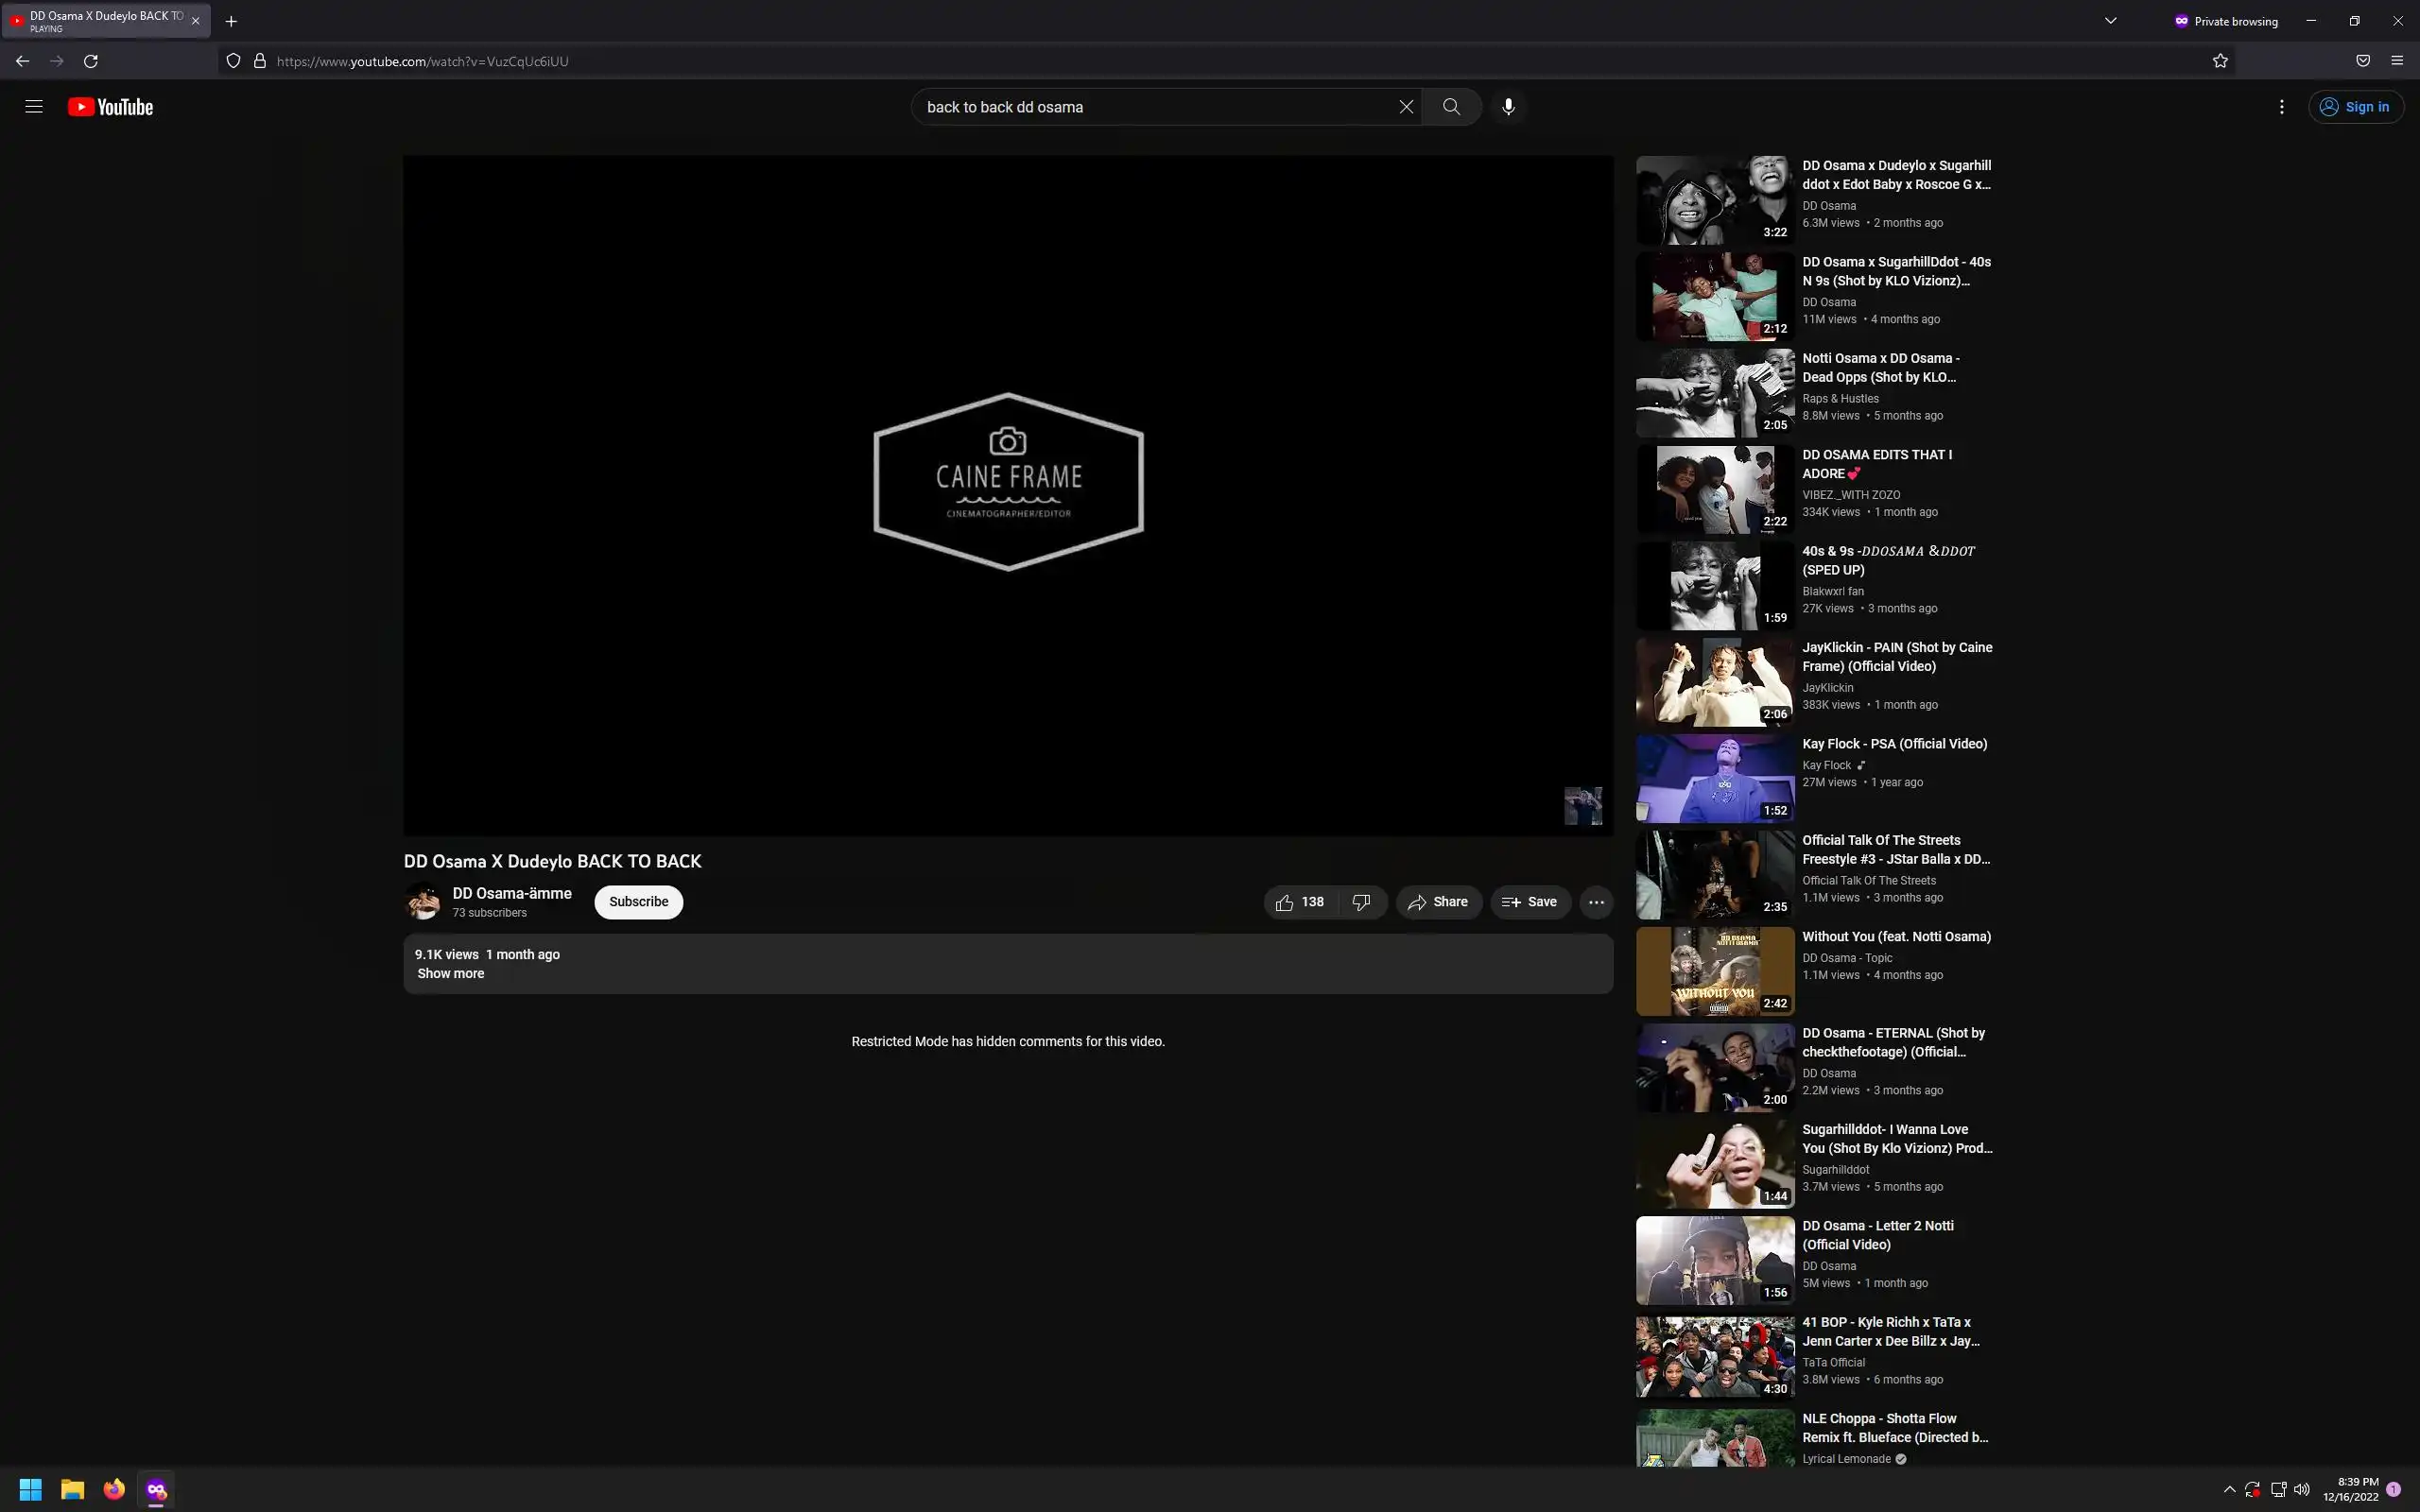
Task: Open more actions ellipsis beside Save
Action: pyautogui.click(x=1596, y=902)
